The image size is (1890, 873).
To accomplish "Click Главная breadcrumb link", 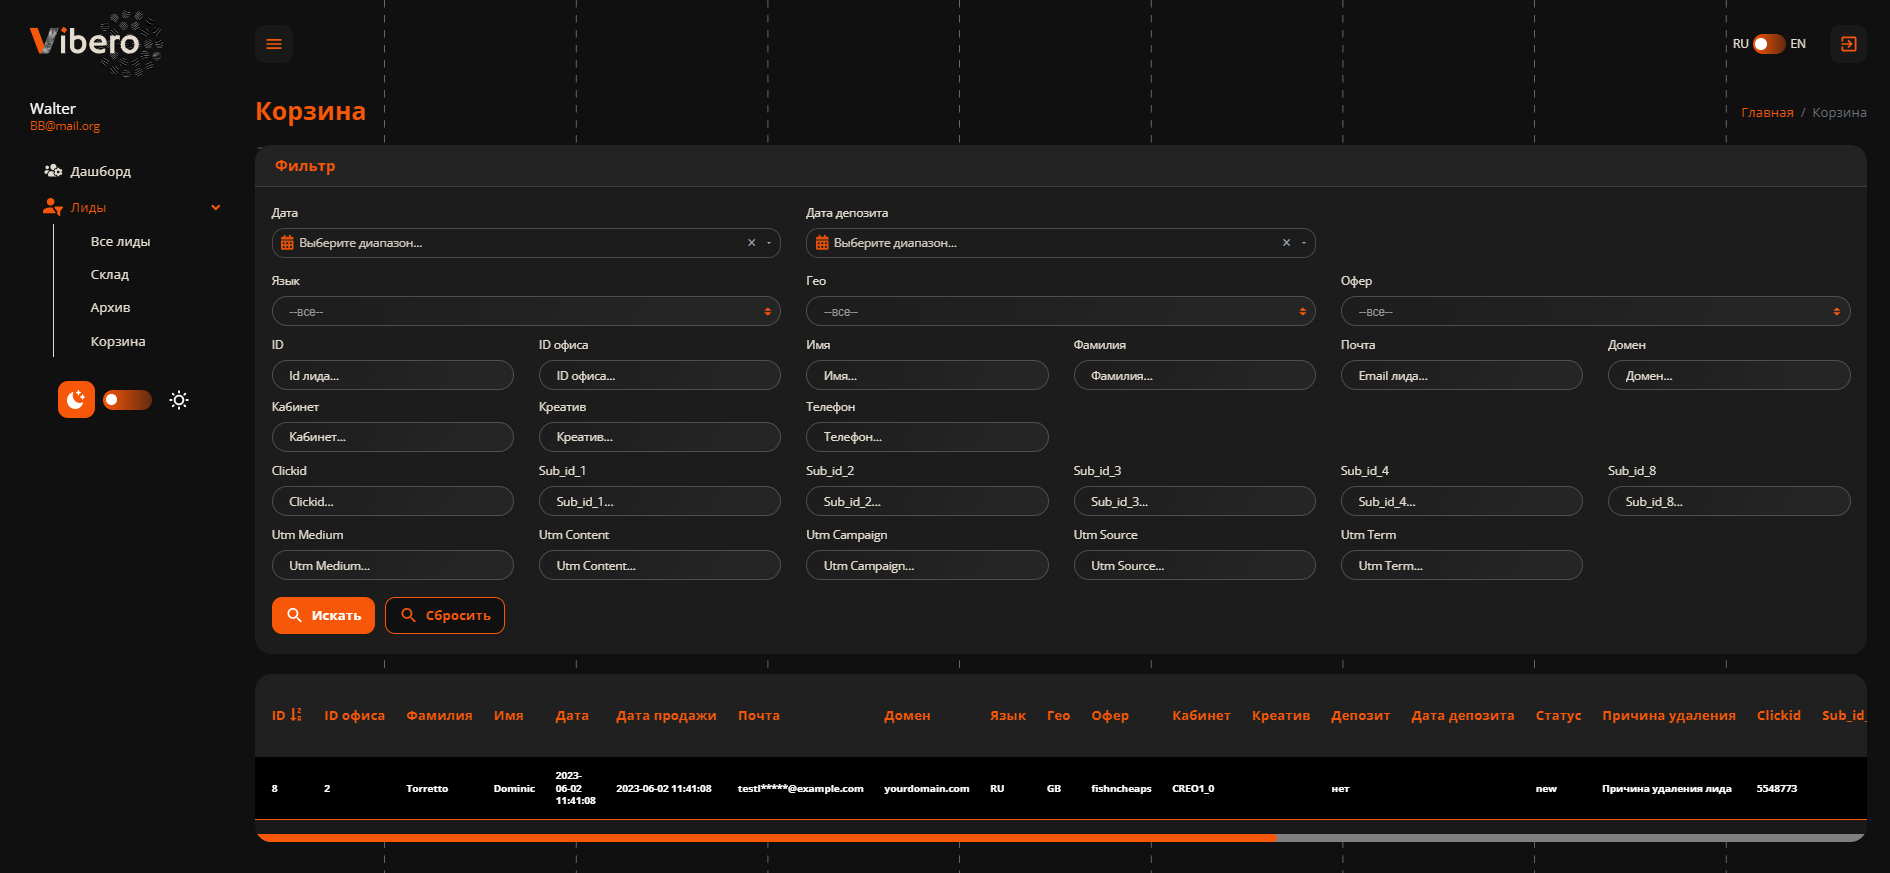I will click(1767, 113).
